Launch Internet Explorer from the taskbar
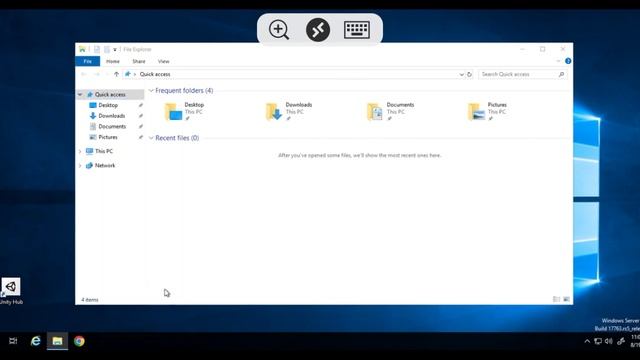 coord(36,341)
